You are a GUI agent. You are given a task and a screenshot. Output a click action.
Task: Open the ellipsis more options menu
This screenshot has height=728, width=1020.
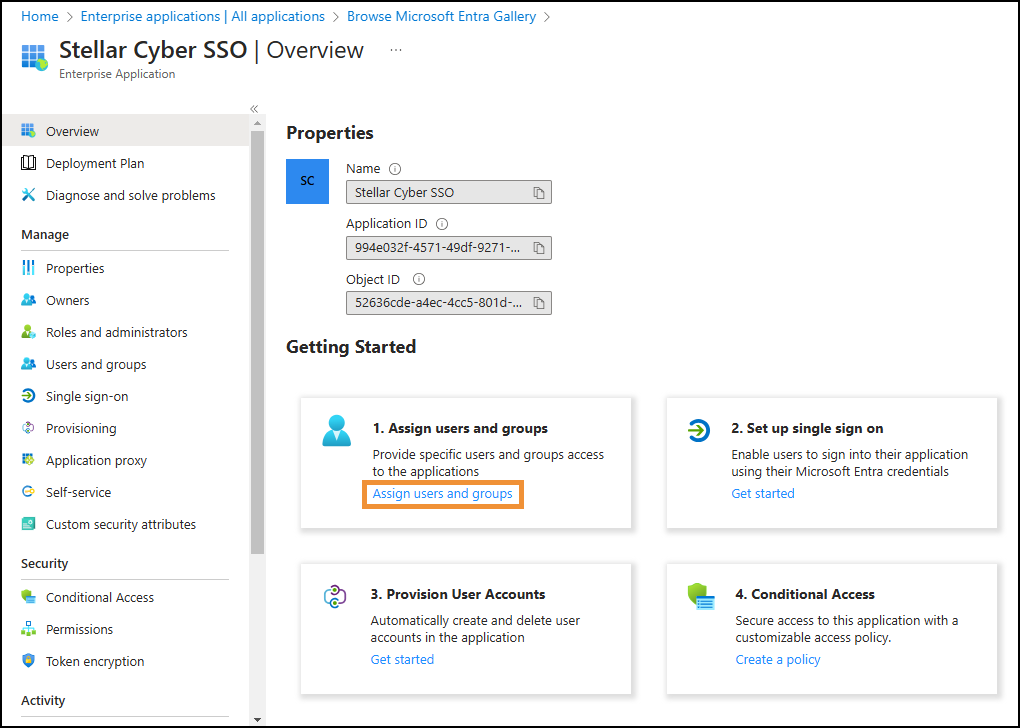click(396, 50)
